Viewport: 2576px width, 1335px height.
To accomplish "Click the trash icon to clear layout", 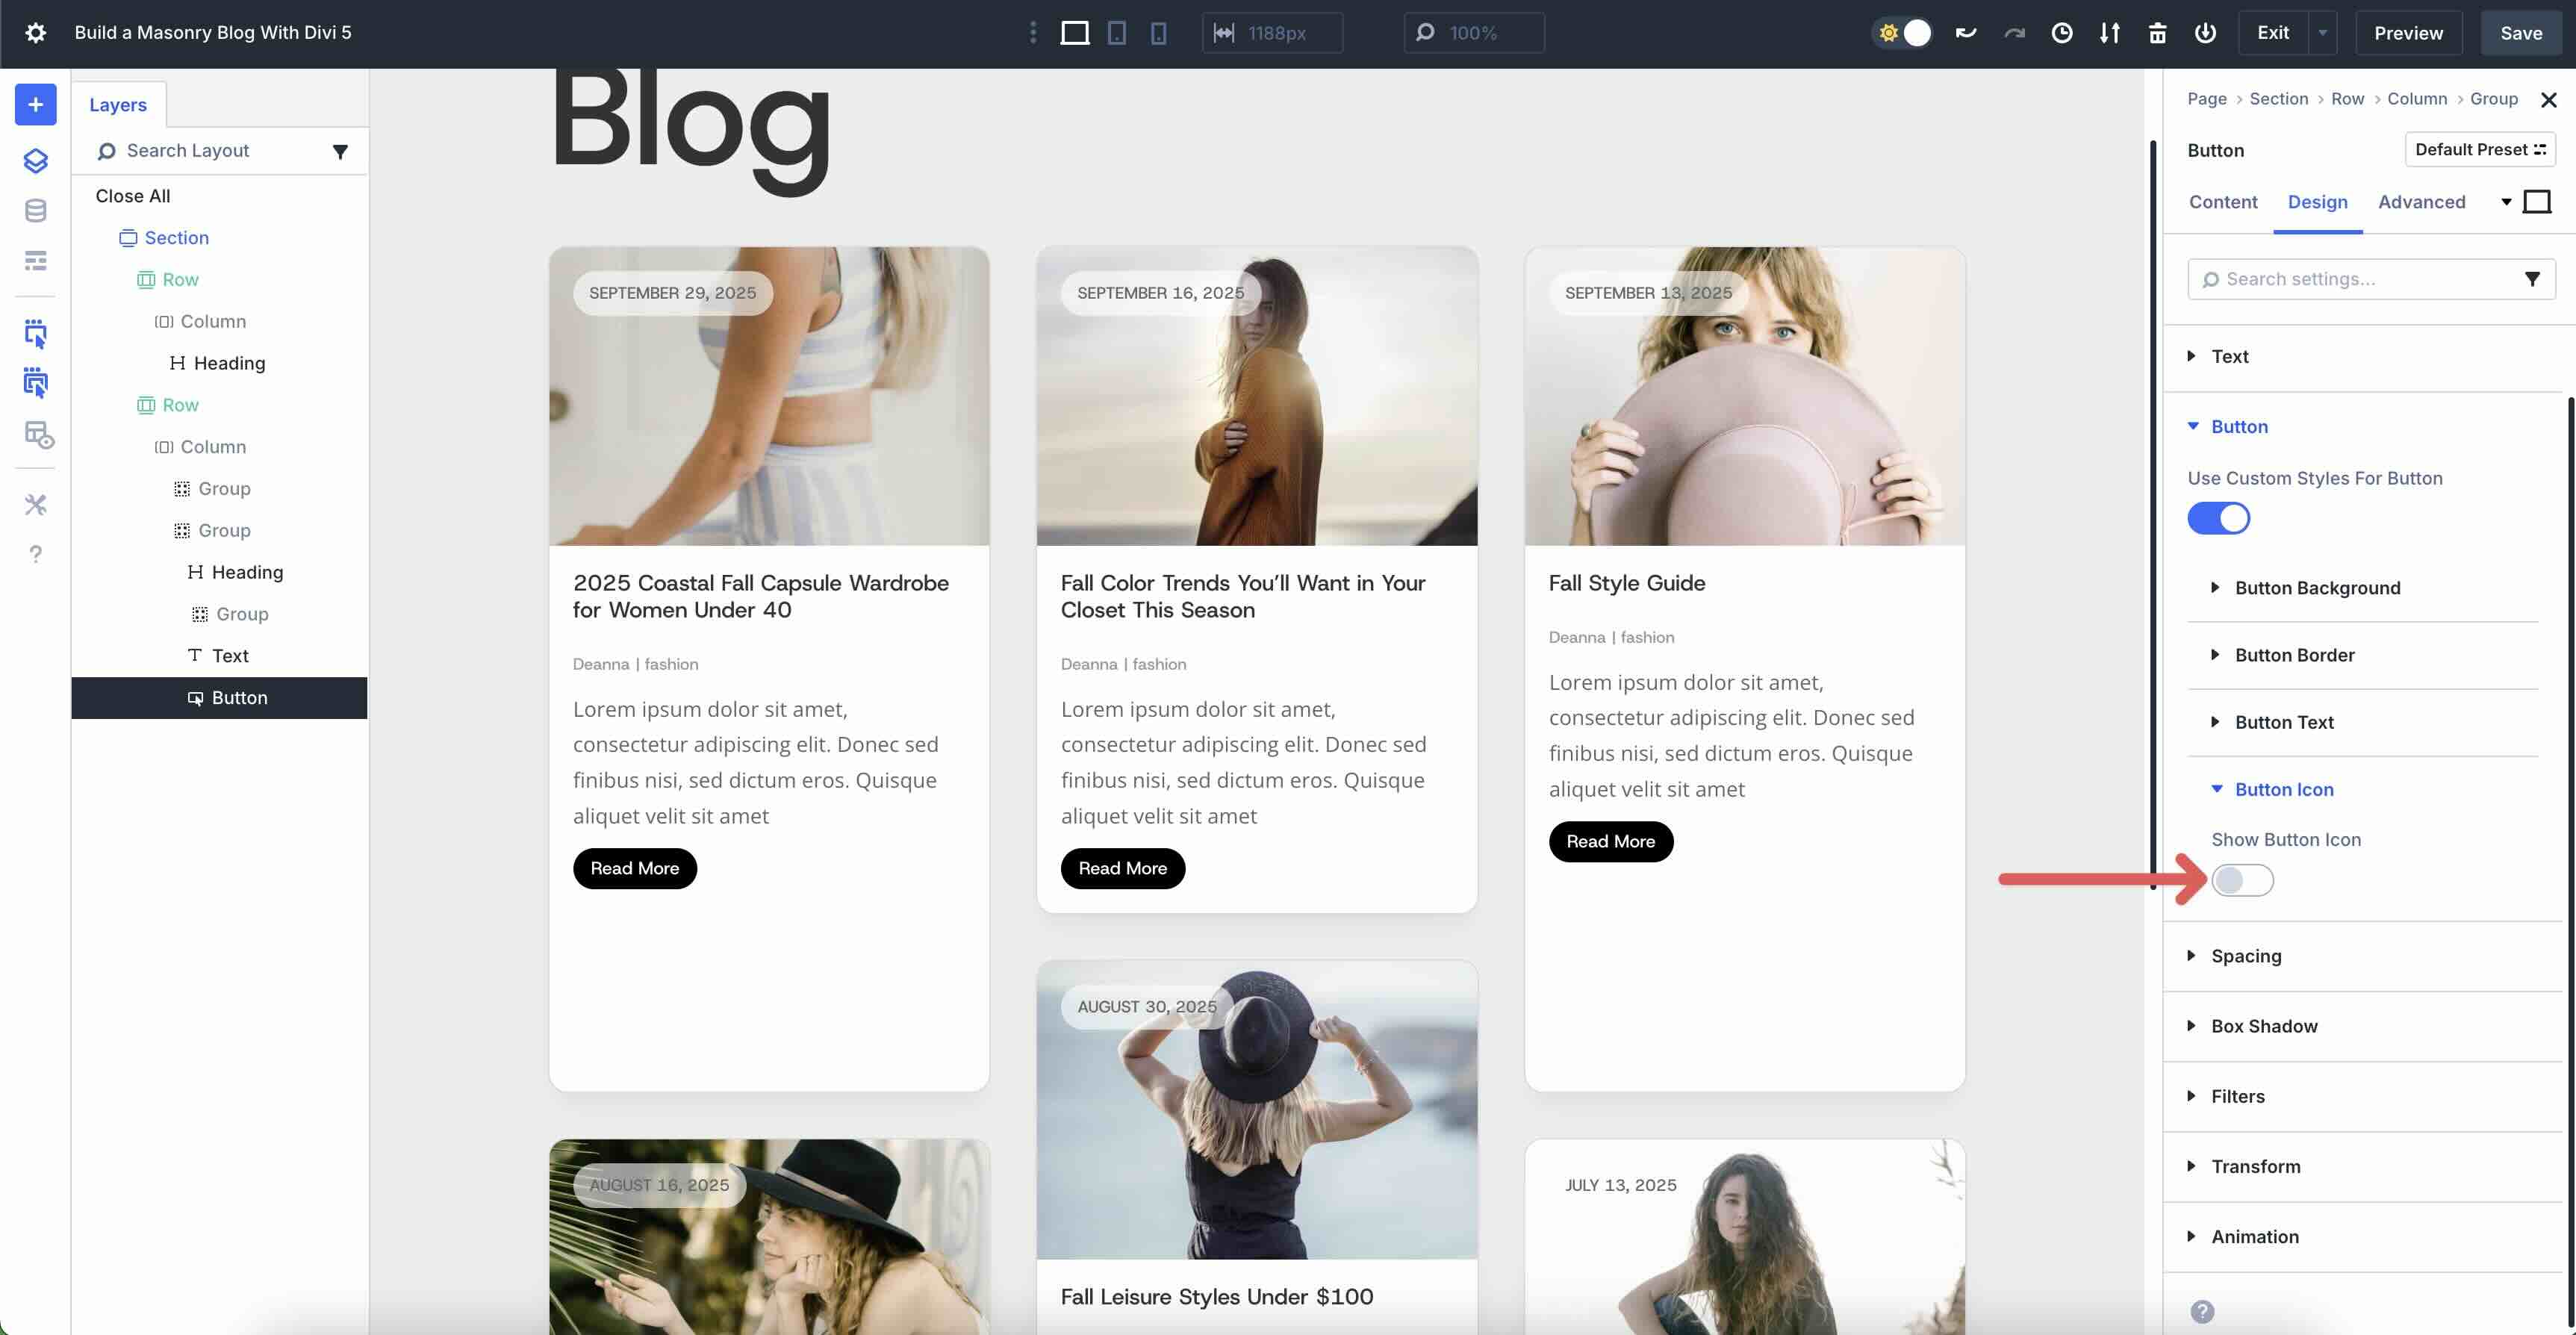I will 2157,32.
